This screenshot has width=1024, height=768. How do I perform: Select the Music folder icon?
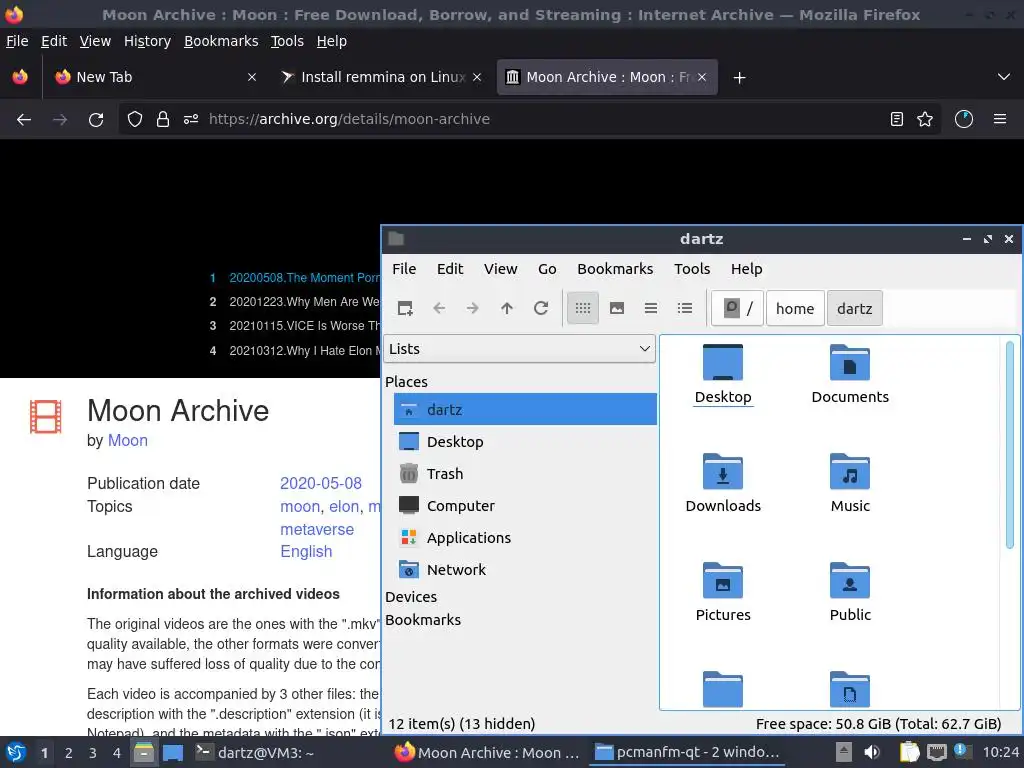(850, 483)
